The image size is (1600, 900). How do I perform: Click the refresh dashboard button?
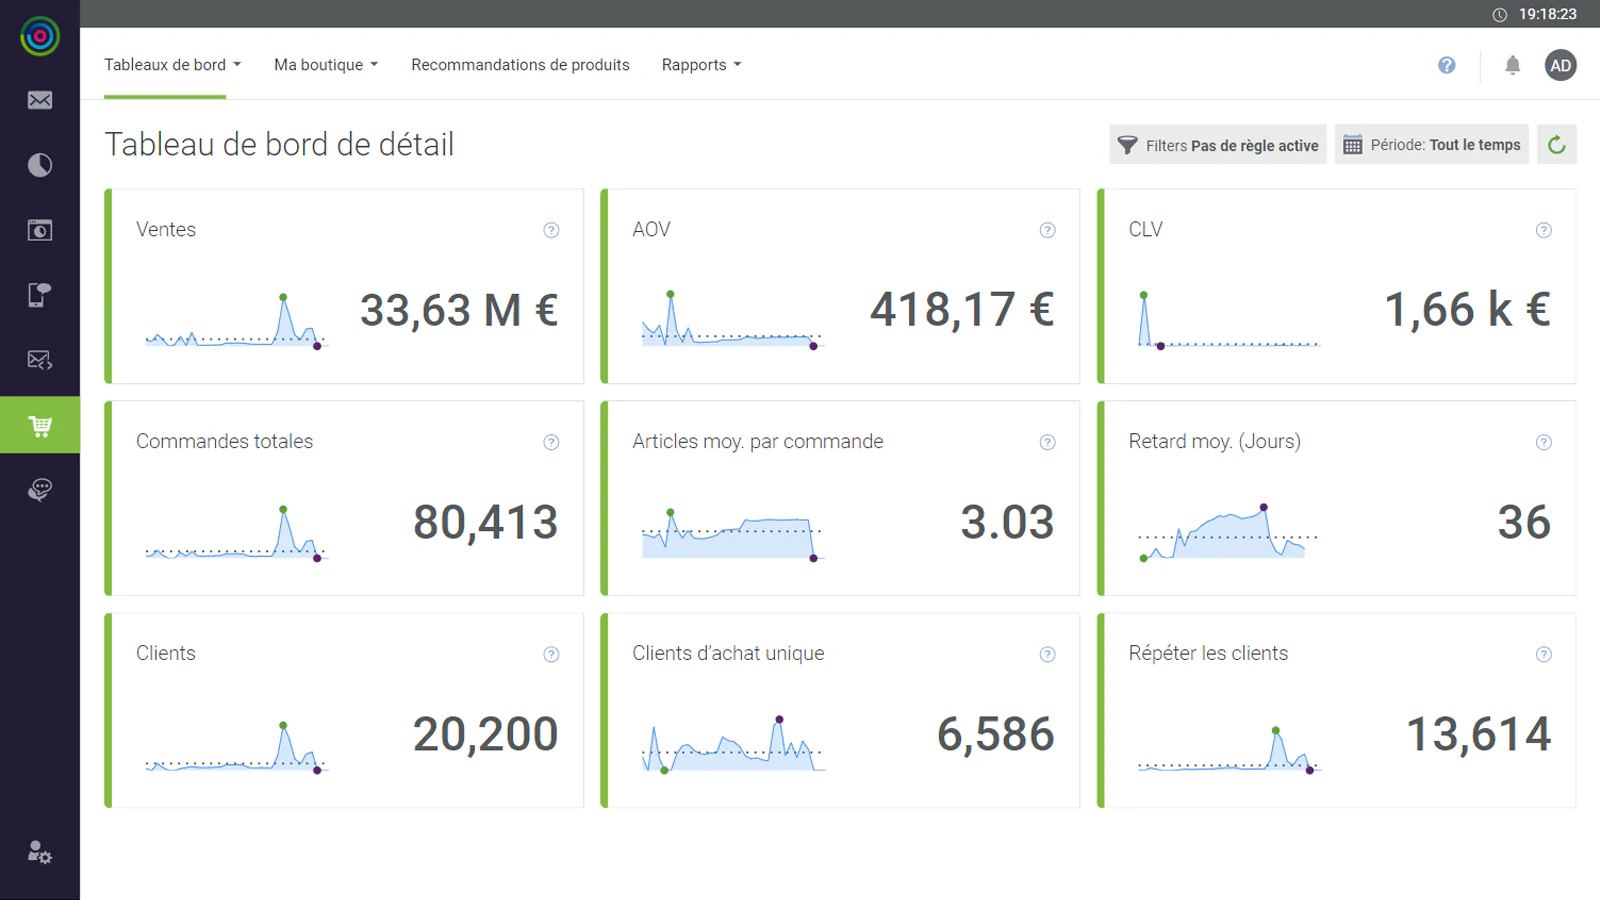1557,145
